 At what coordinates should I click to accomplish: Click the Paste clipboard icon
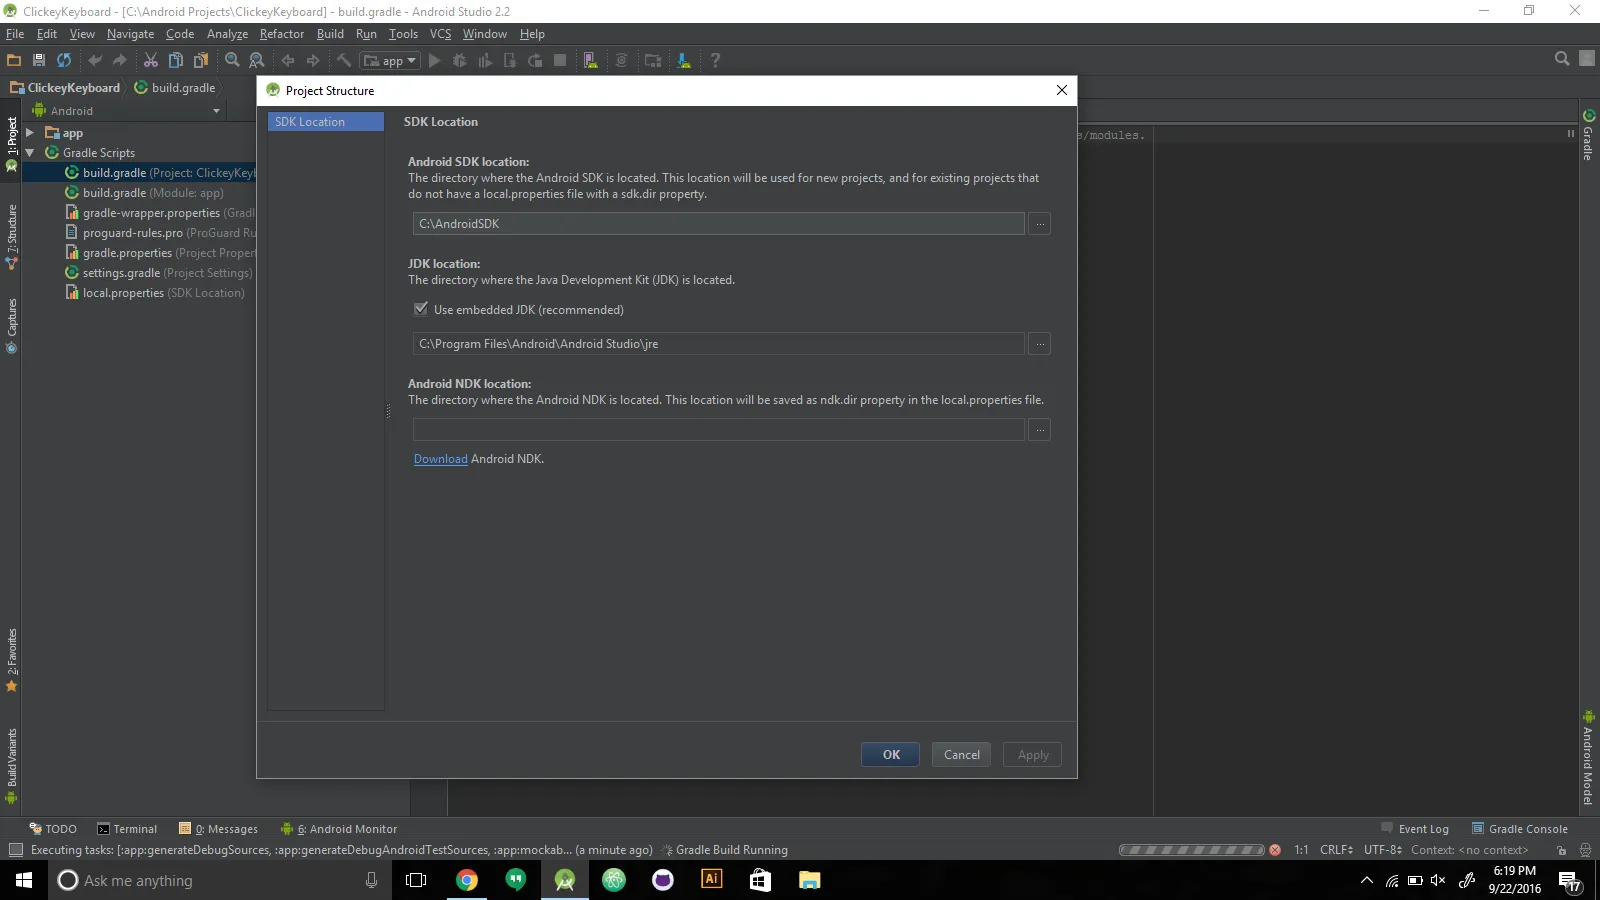tap(201, 60)
